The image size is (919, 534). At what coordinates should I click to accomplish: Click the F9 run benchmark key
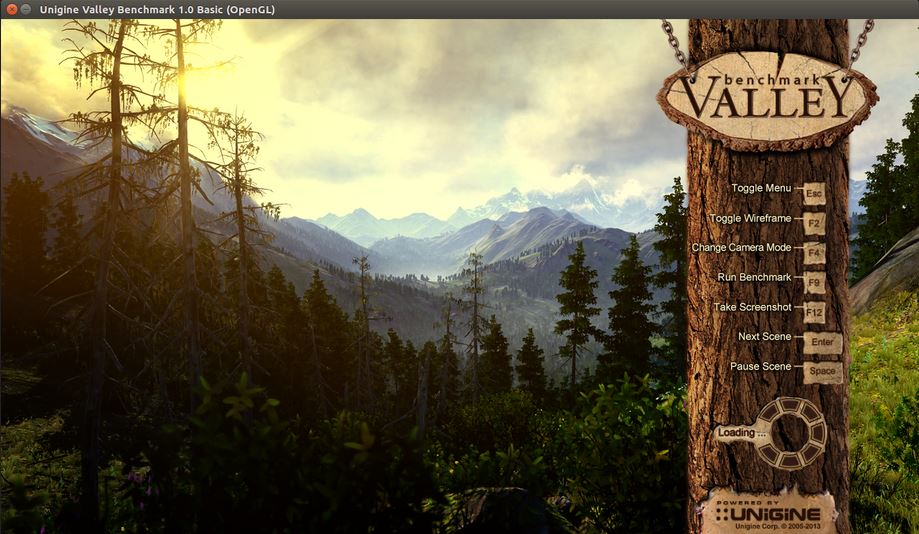pyautogui.click(x=814, y=283)
